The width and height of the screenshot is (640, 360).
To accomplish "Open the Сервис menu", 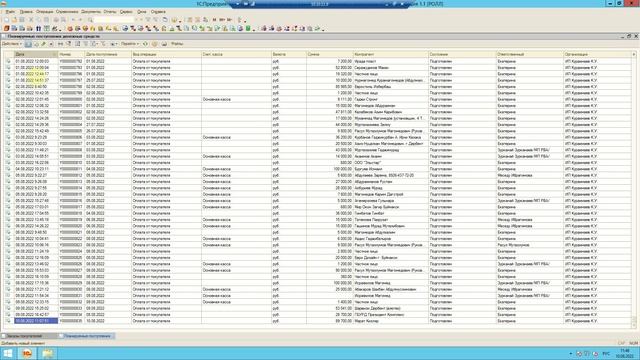I will [126, 12].
